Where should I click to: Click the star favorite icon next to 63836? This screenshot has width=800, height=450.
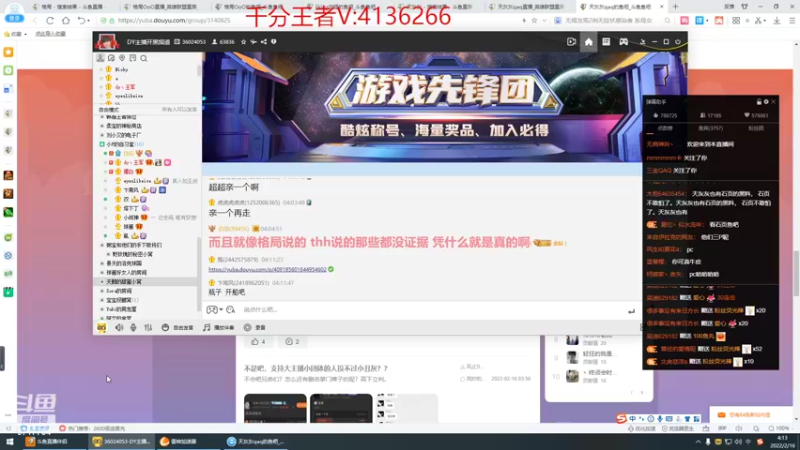[x=243, y=42]
